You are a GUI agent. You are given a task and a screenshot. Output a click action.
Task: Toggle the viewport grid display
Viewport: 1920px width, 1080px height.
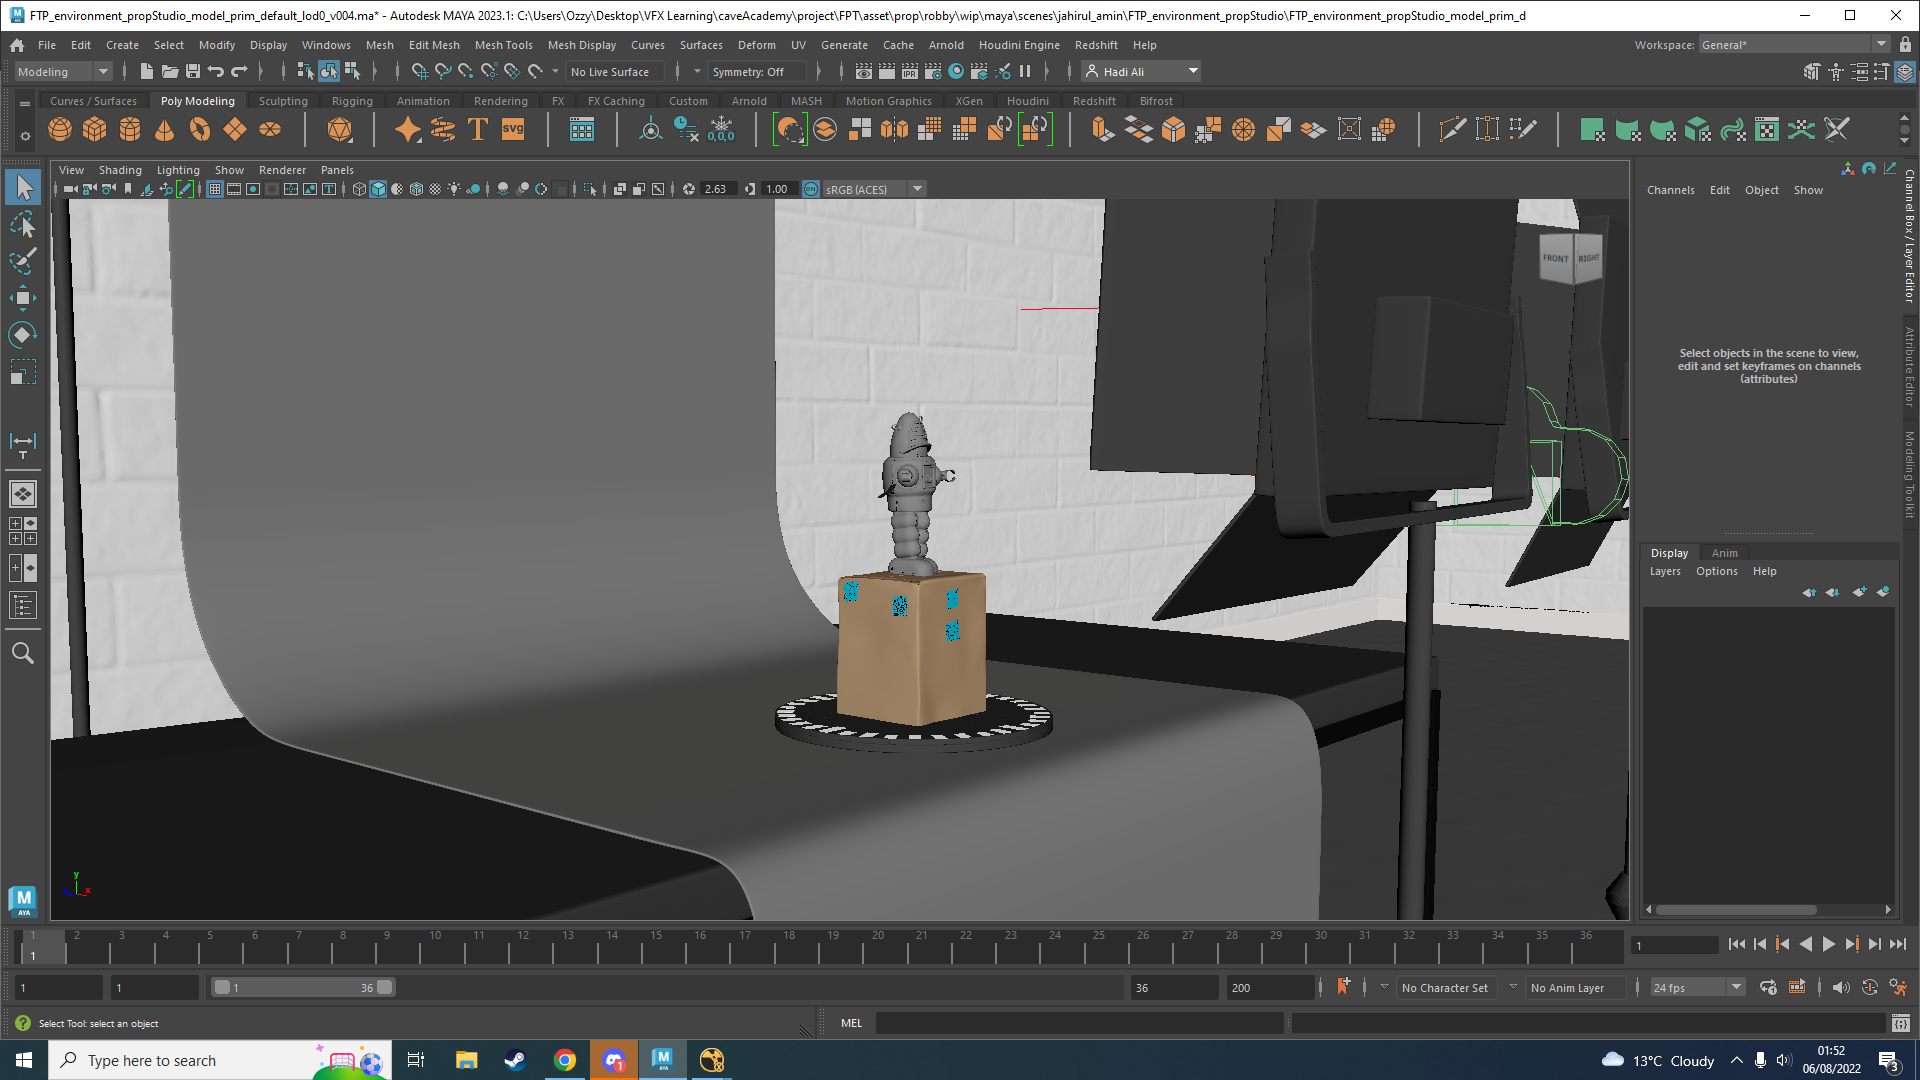pyautogui.click(x=214, y=189)
